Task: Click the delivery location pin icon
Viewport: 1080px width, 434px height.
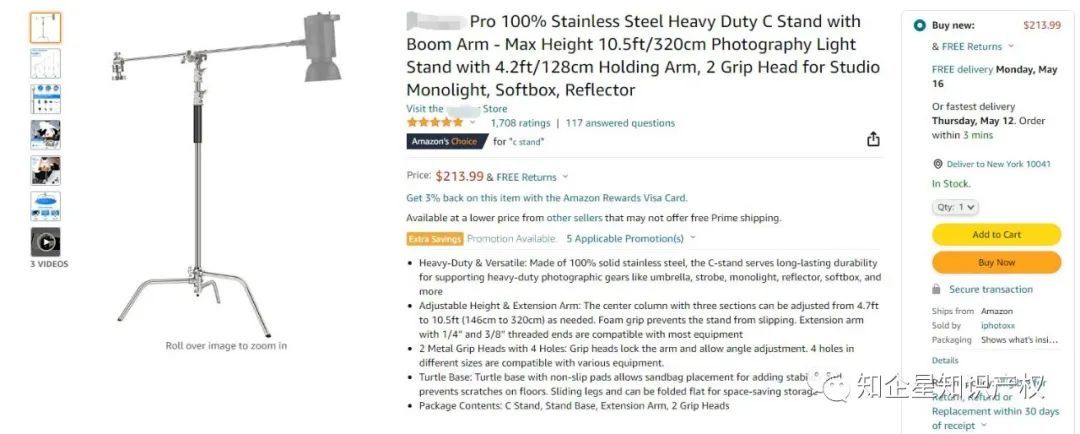Action: (937, 164)
